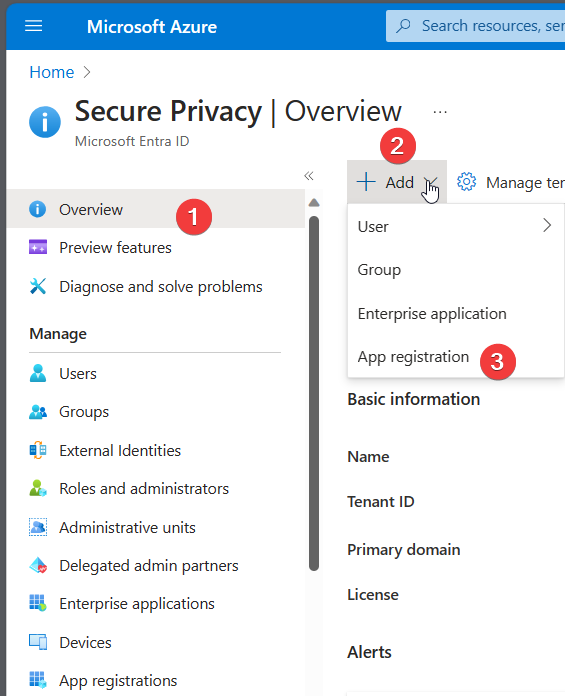The width and height of the screenshot is (565, 696).
Task: Click the Microsoft Azure title
Action: pos(152,27)
